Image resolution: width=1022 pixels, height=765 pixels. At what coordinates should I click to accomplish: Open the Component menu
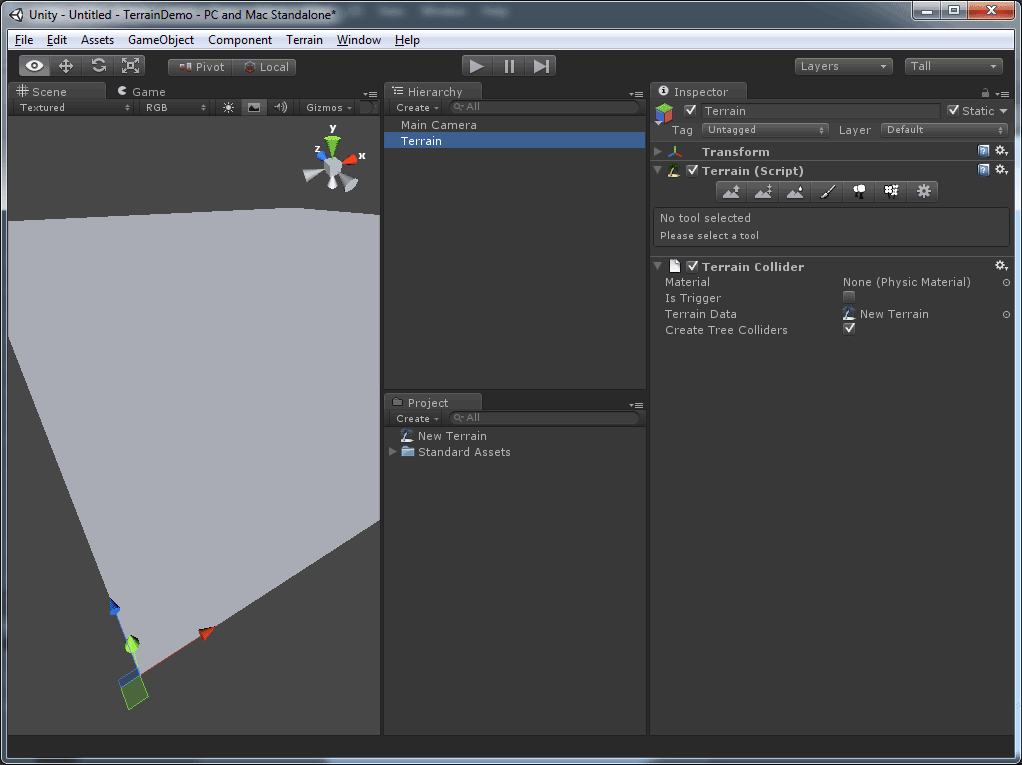click(x=240, y=40)
